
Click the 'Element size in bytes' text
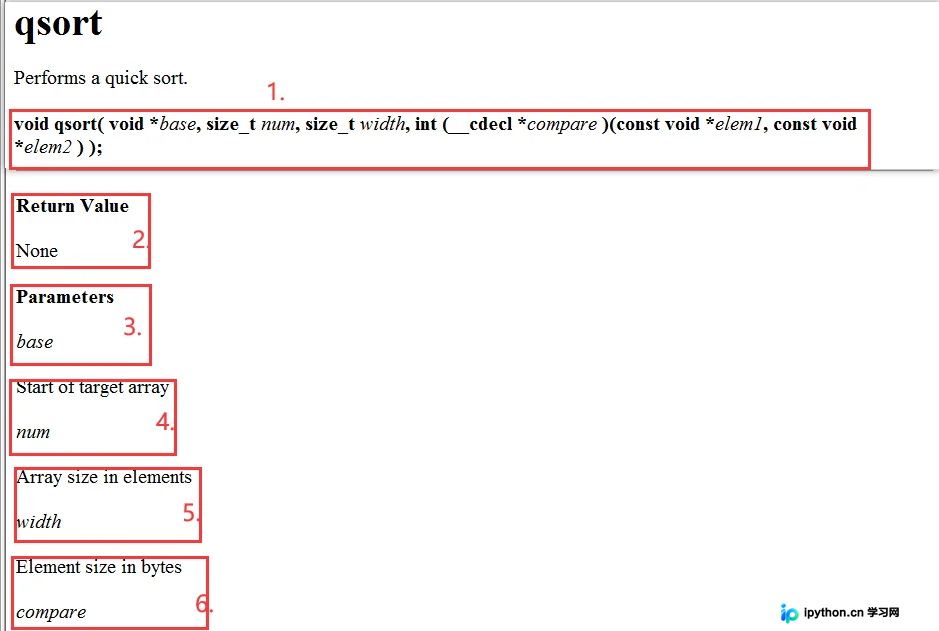coord(99,567)
